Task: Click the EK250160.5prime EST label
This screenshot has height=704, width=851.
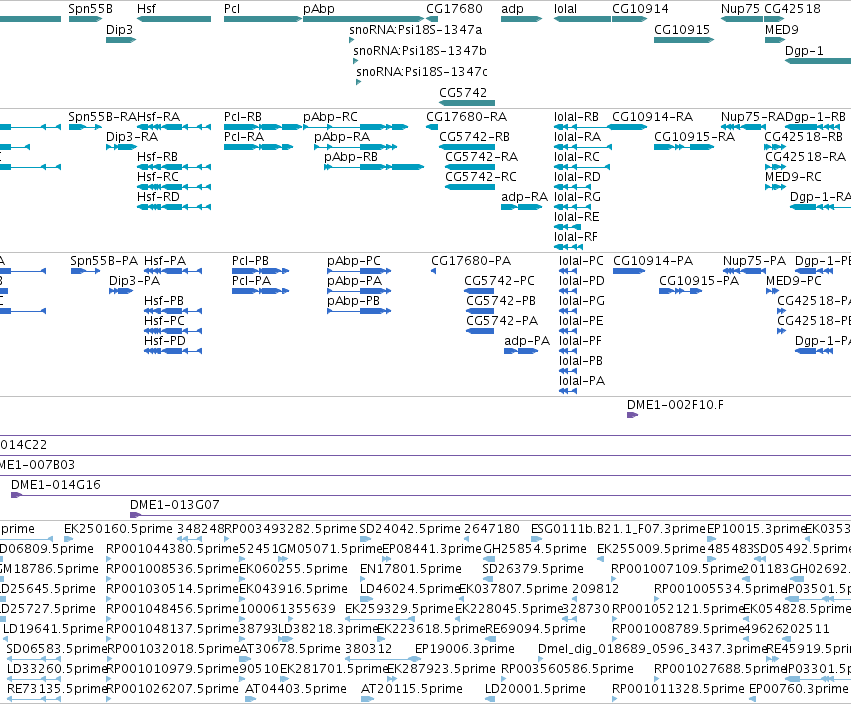Action: [118, 529]
